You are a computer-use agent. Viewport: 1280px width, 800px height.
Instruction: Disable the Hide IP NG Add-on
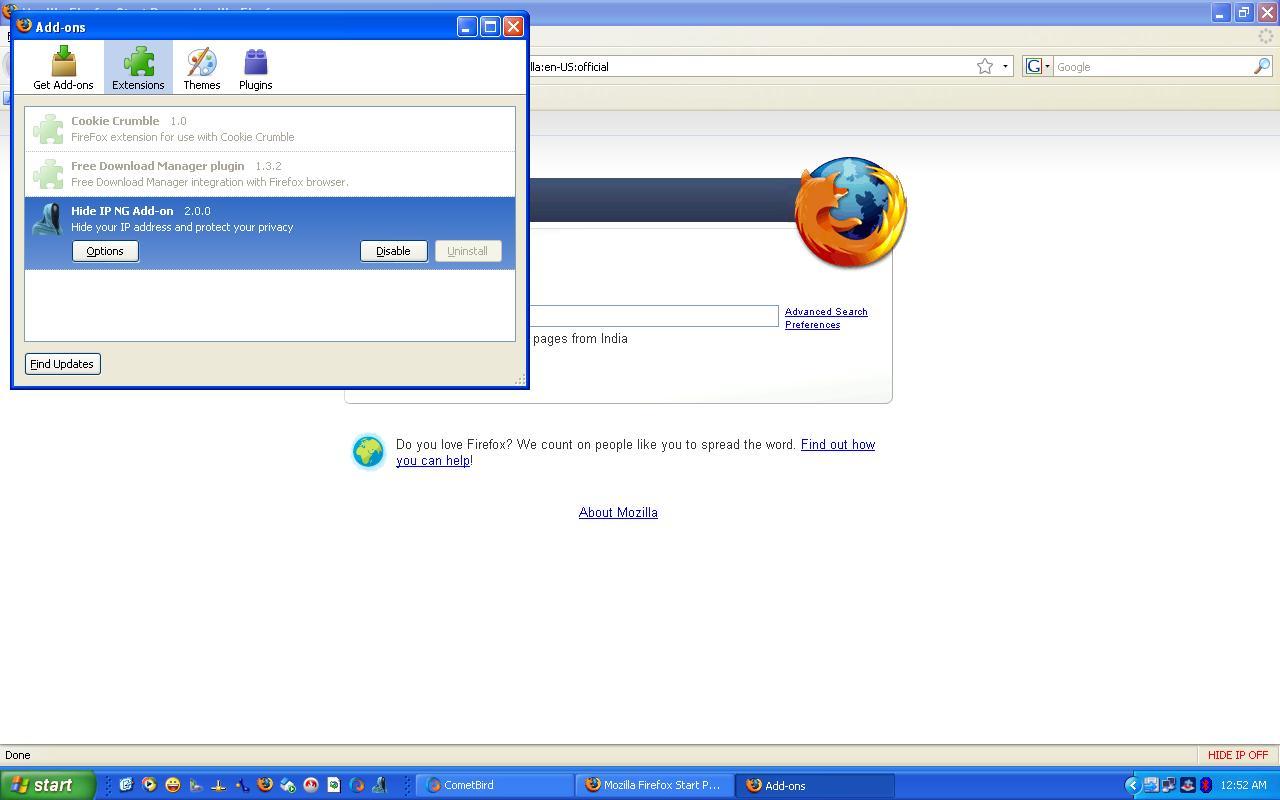tap(393, 251)
